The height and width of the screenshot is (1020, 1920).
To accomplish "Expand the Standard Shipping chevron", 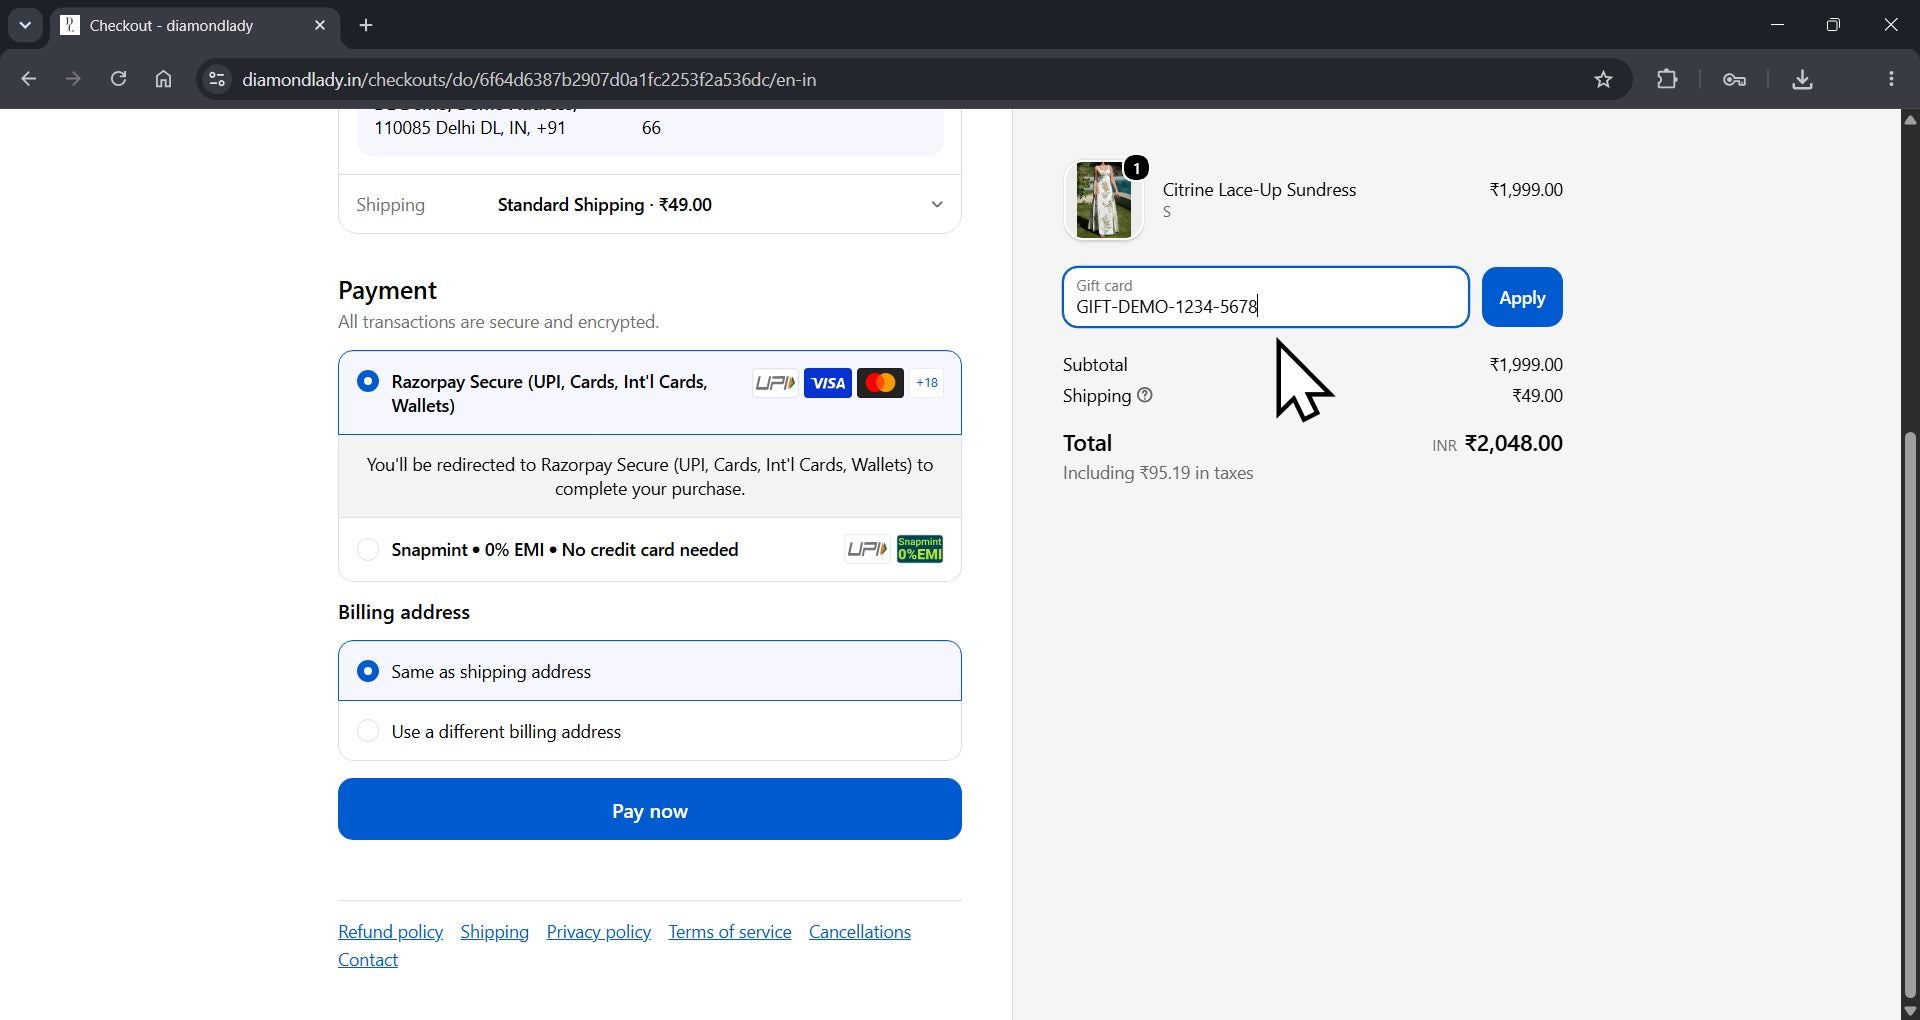I will [x=937, y=204].
